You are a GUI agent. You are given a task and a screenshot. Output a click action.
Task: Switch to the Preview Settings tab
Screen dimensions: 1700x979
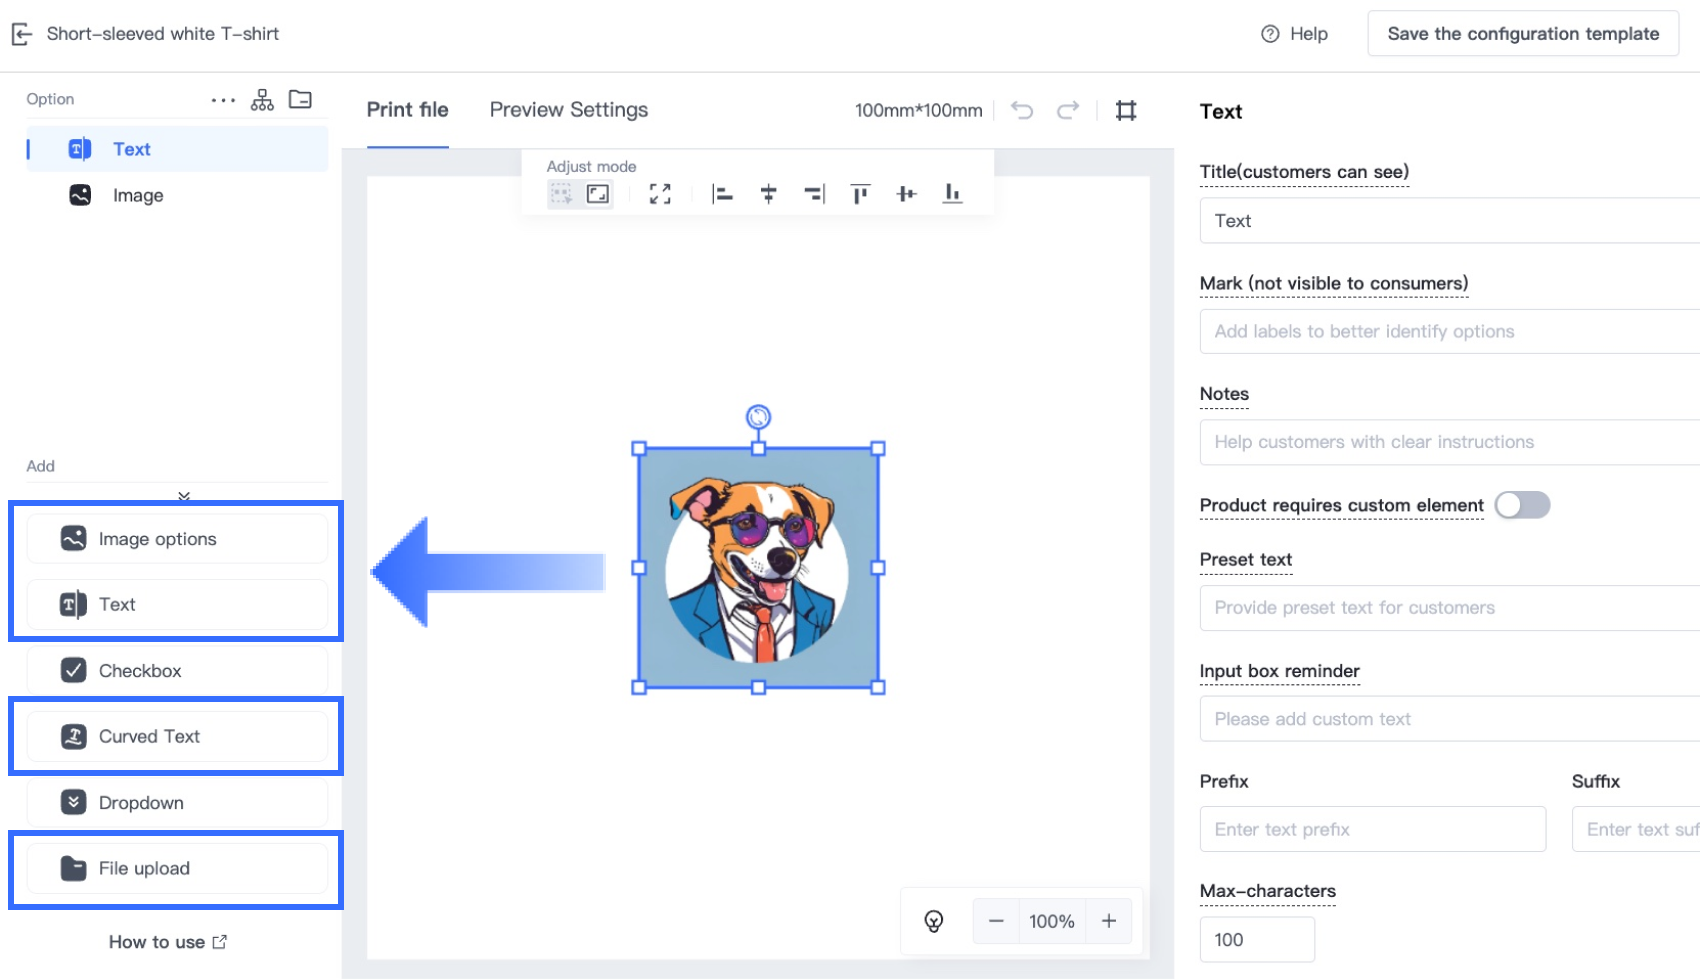[569, 110]
